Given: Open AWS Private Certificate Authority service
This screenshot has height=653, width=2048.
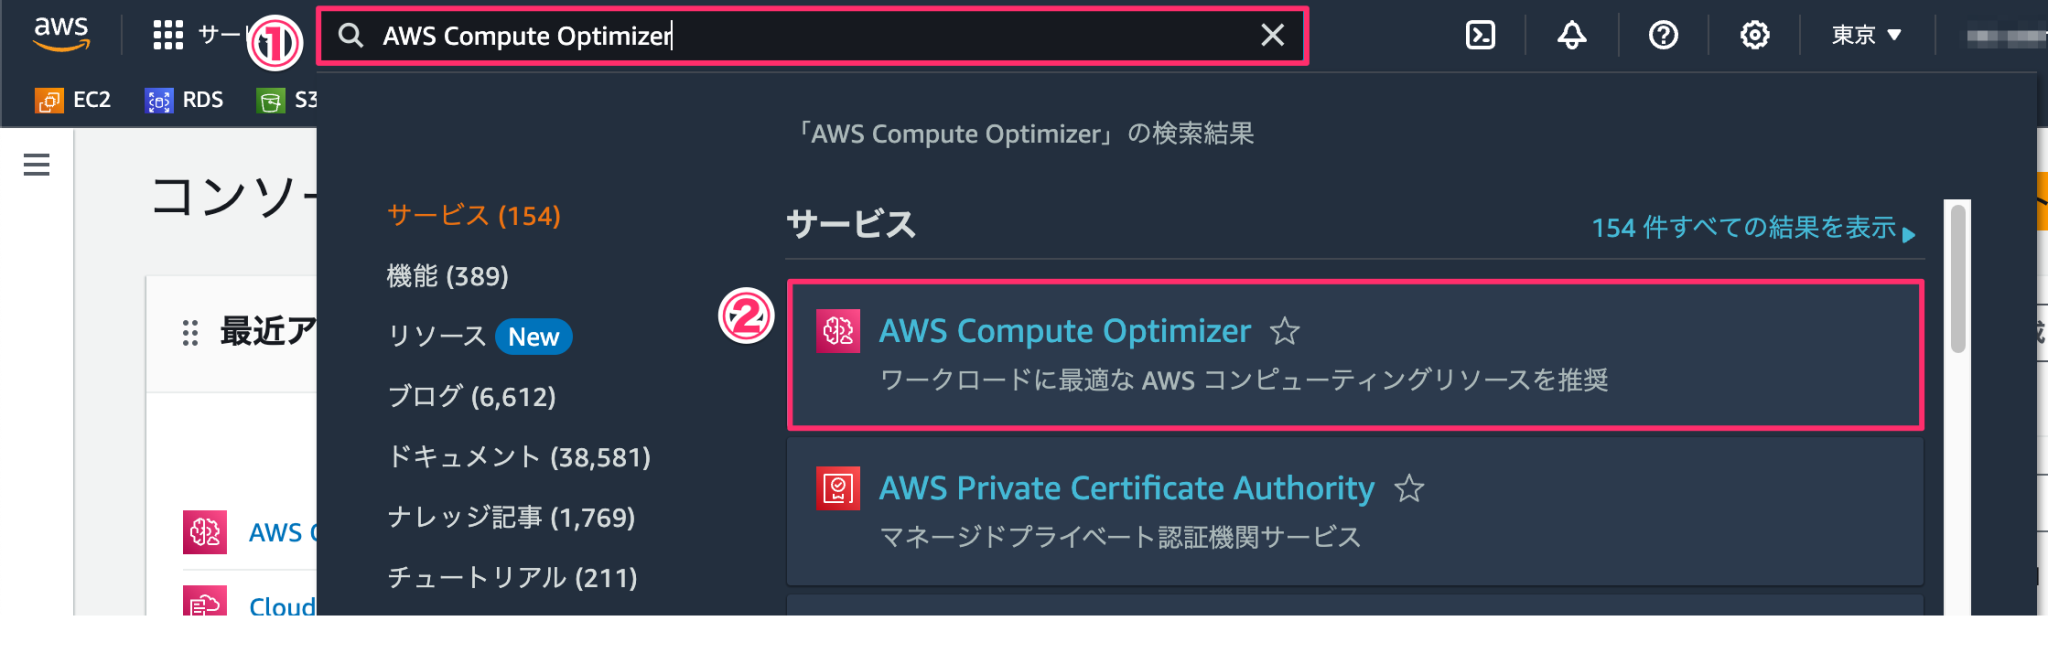Looking at the screenshot, I should tap(1126, 488).
